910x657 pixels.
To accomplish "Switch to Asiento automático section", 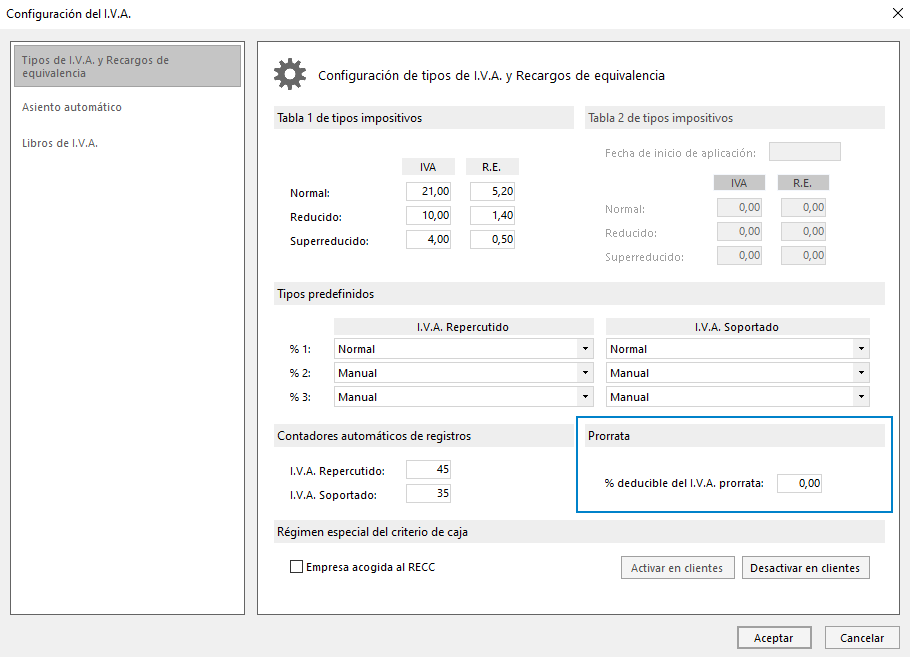I will (x=72, y=107).
